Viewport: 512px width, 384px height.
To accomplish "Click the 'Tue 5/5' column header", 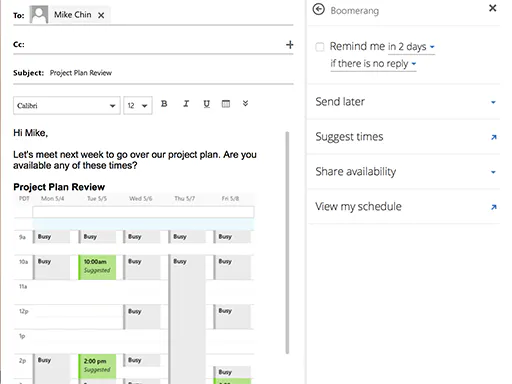I will coord(97,198).
